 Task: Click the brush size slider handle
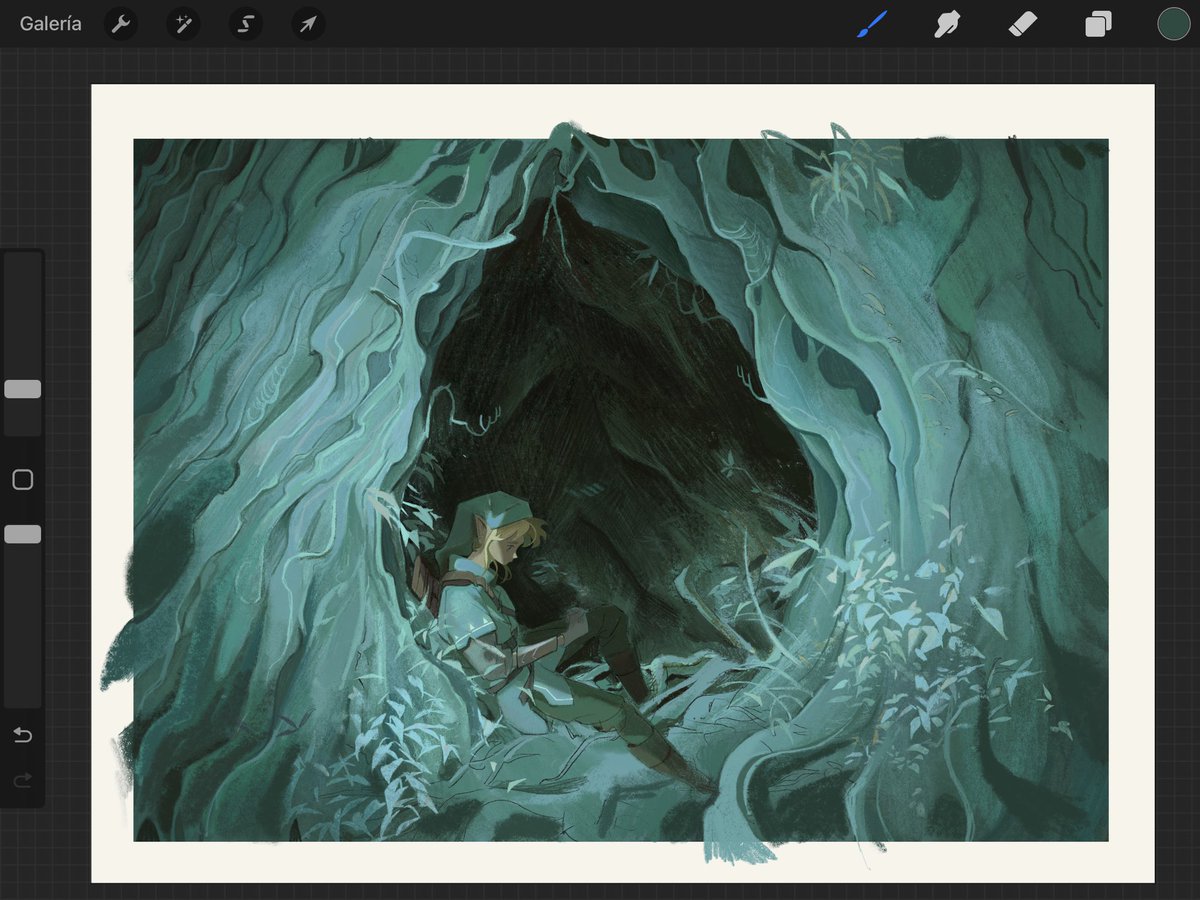click(23, 389)
